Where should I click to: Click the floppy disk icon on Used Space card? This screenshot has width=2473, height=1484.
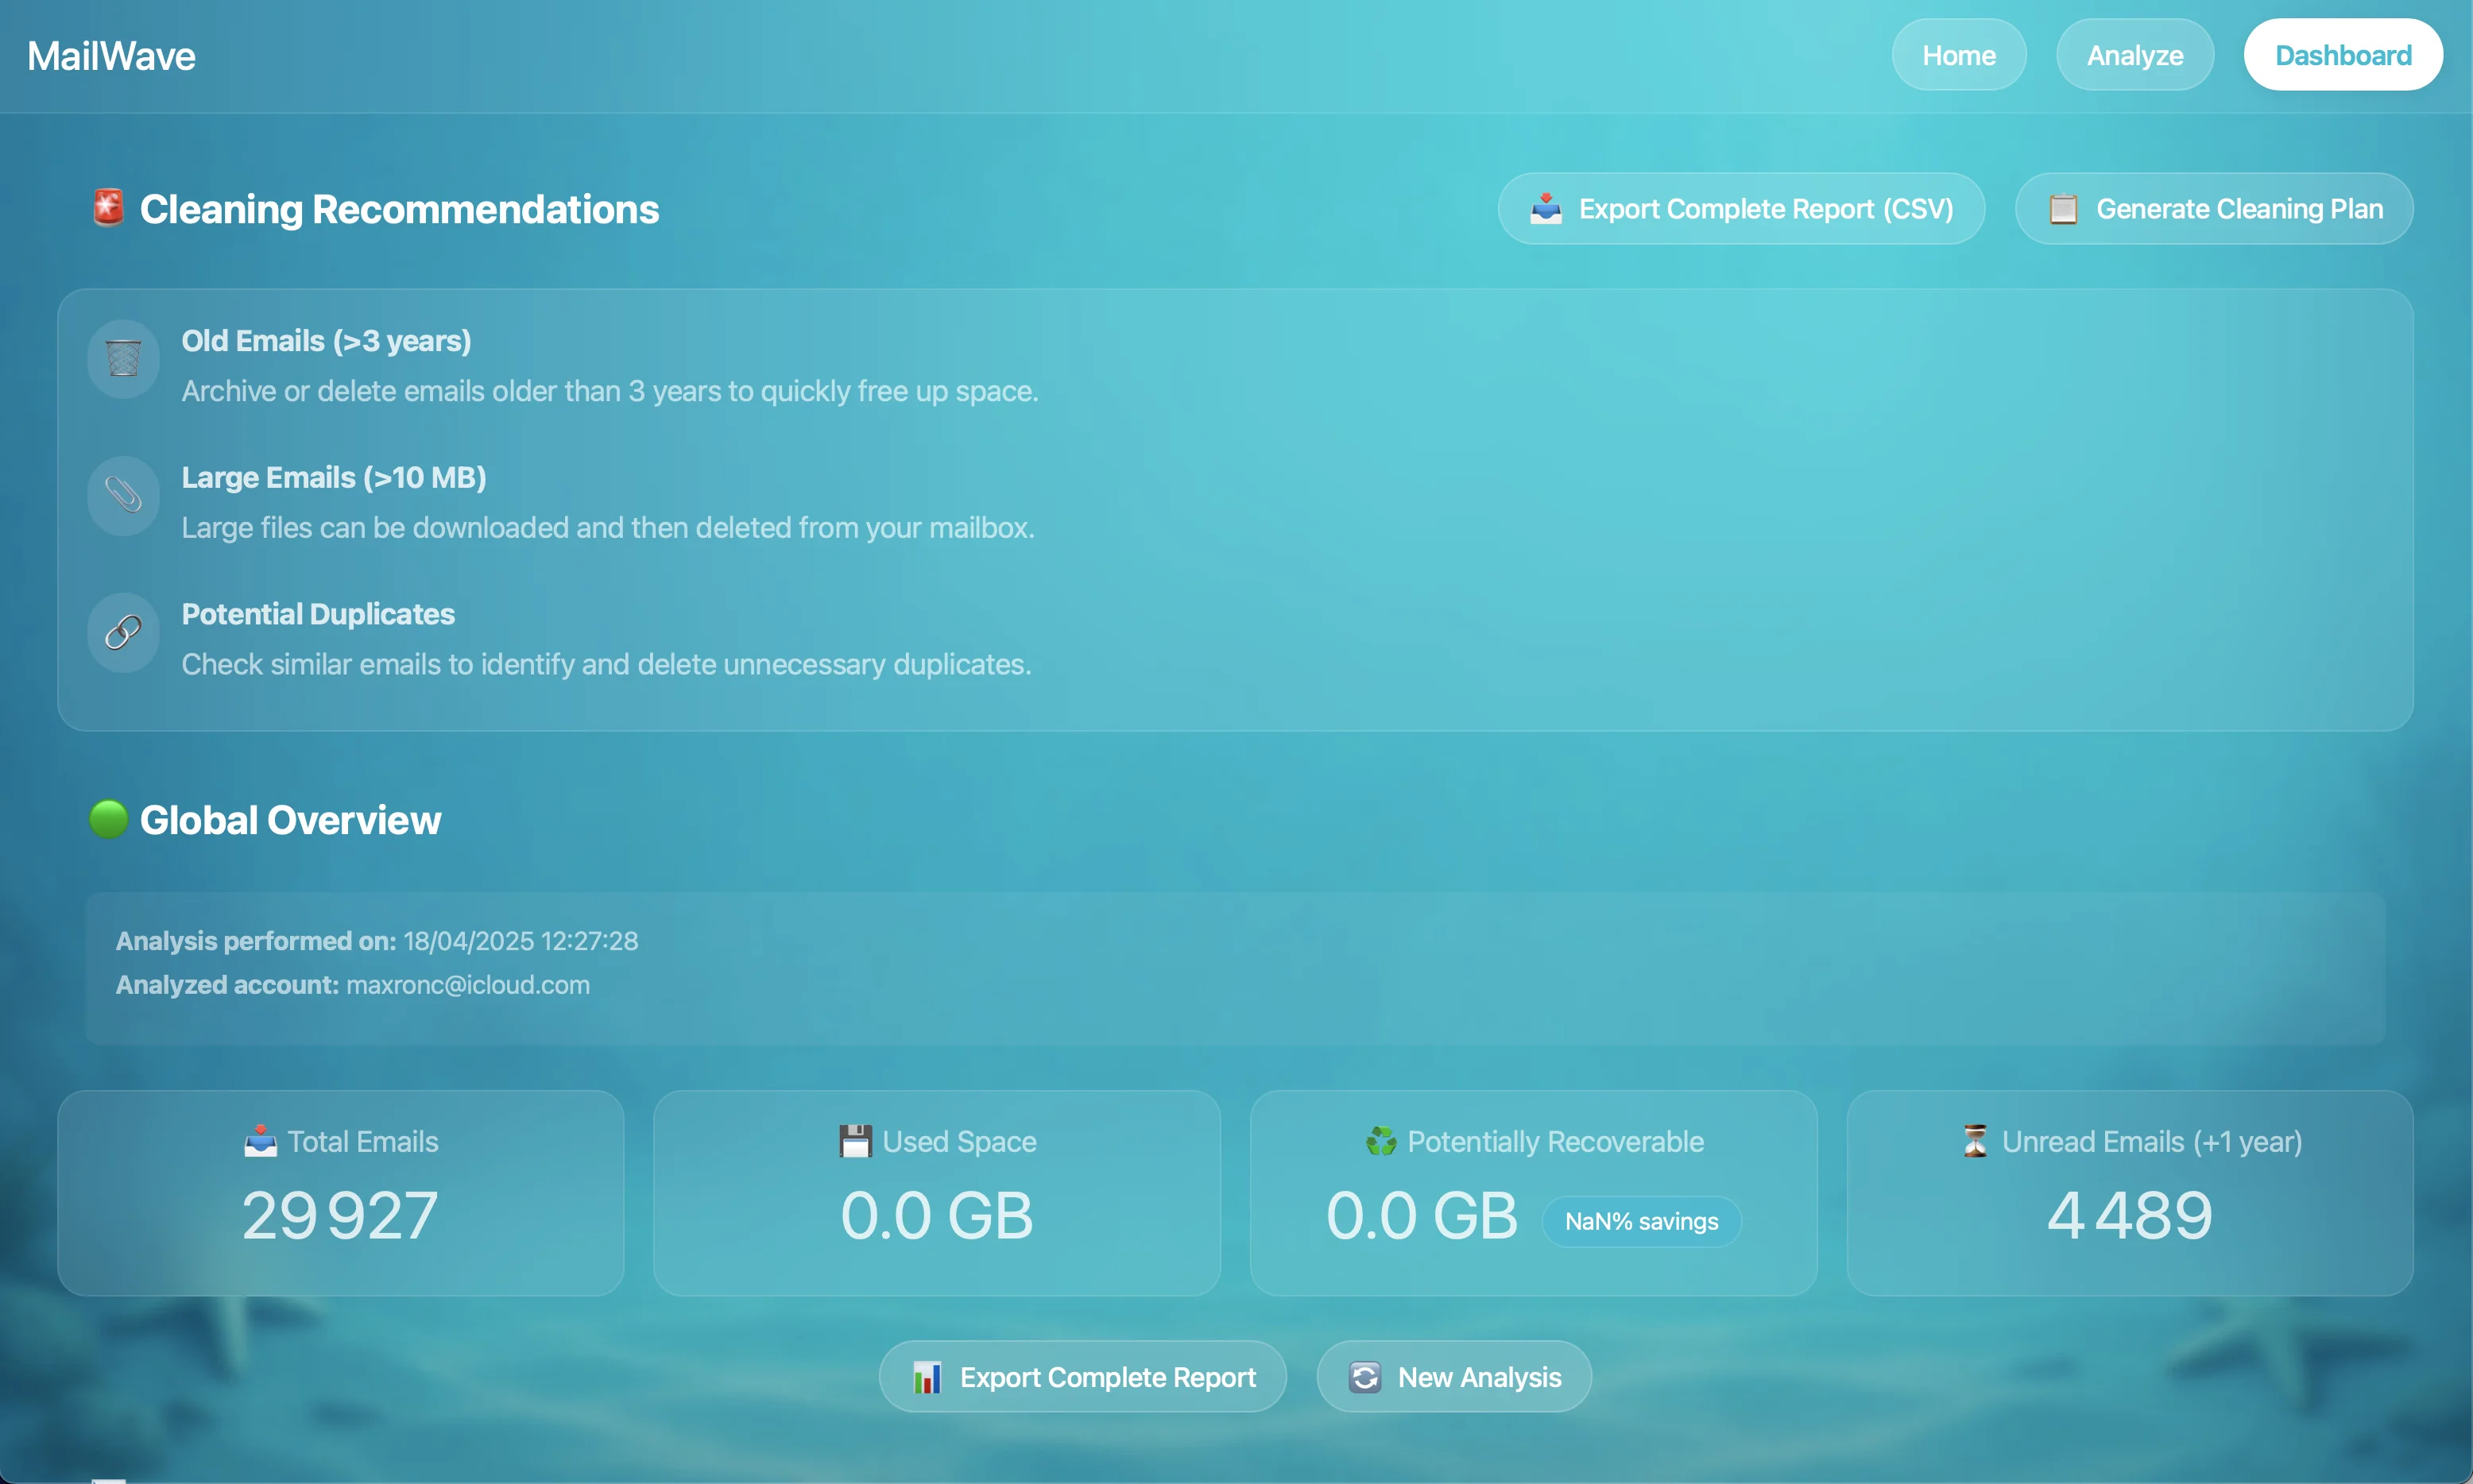click(x=854, y=1141)
